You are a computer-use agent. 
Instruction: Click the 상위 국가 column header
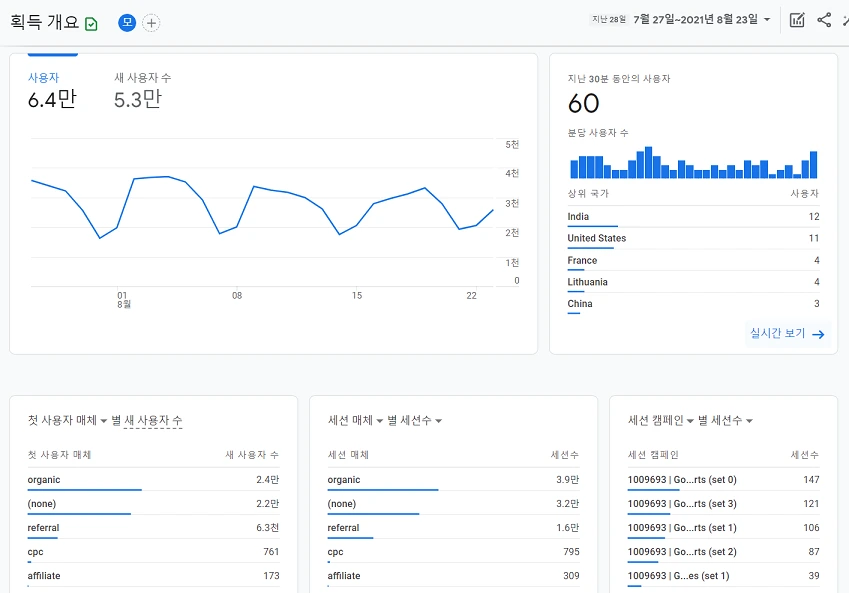[x=588, y=193]
